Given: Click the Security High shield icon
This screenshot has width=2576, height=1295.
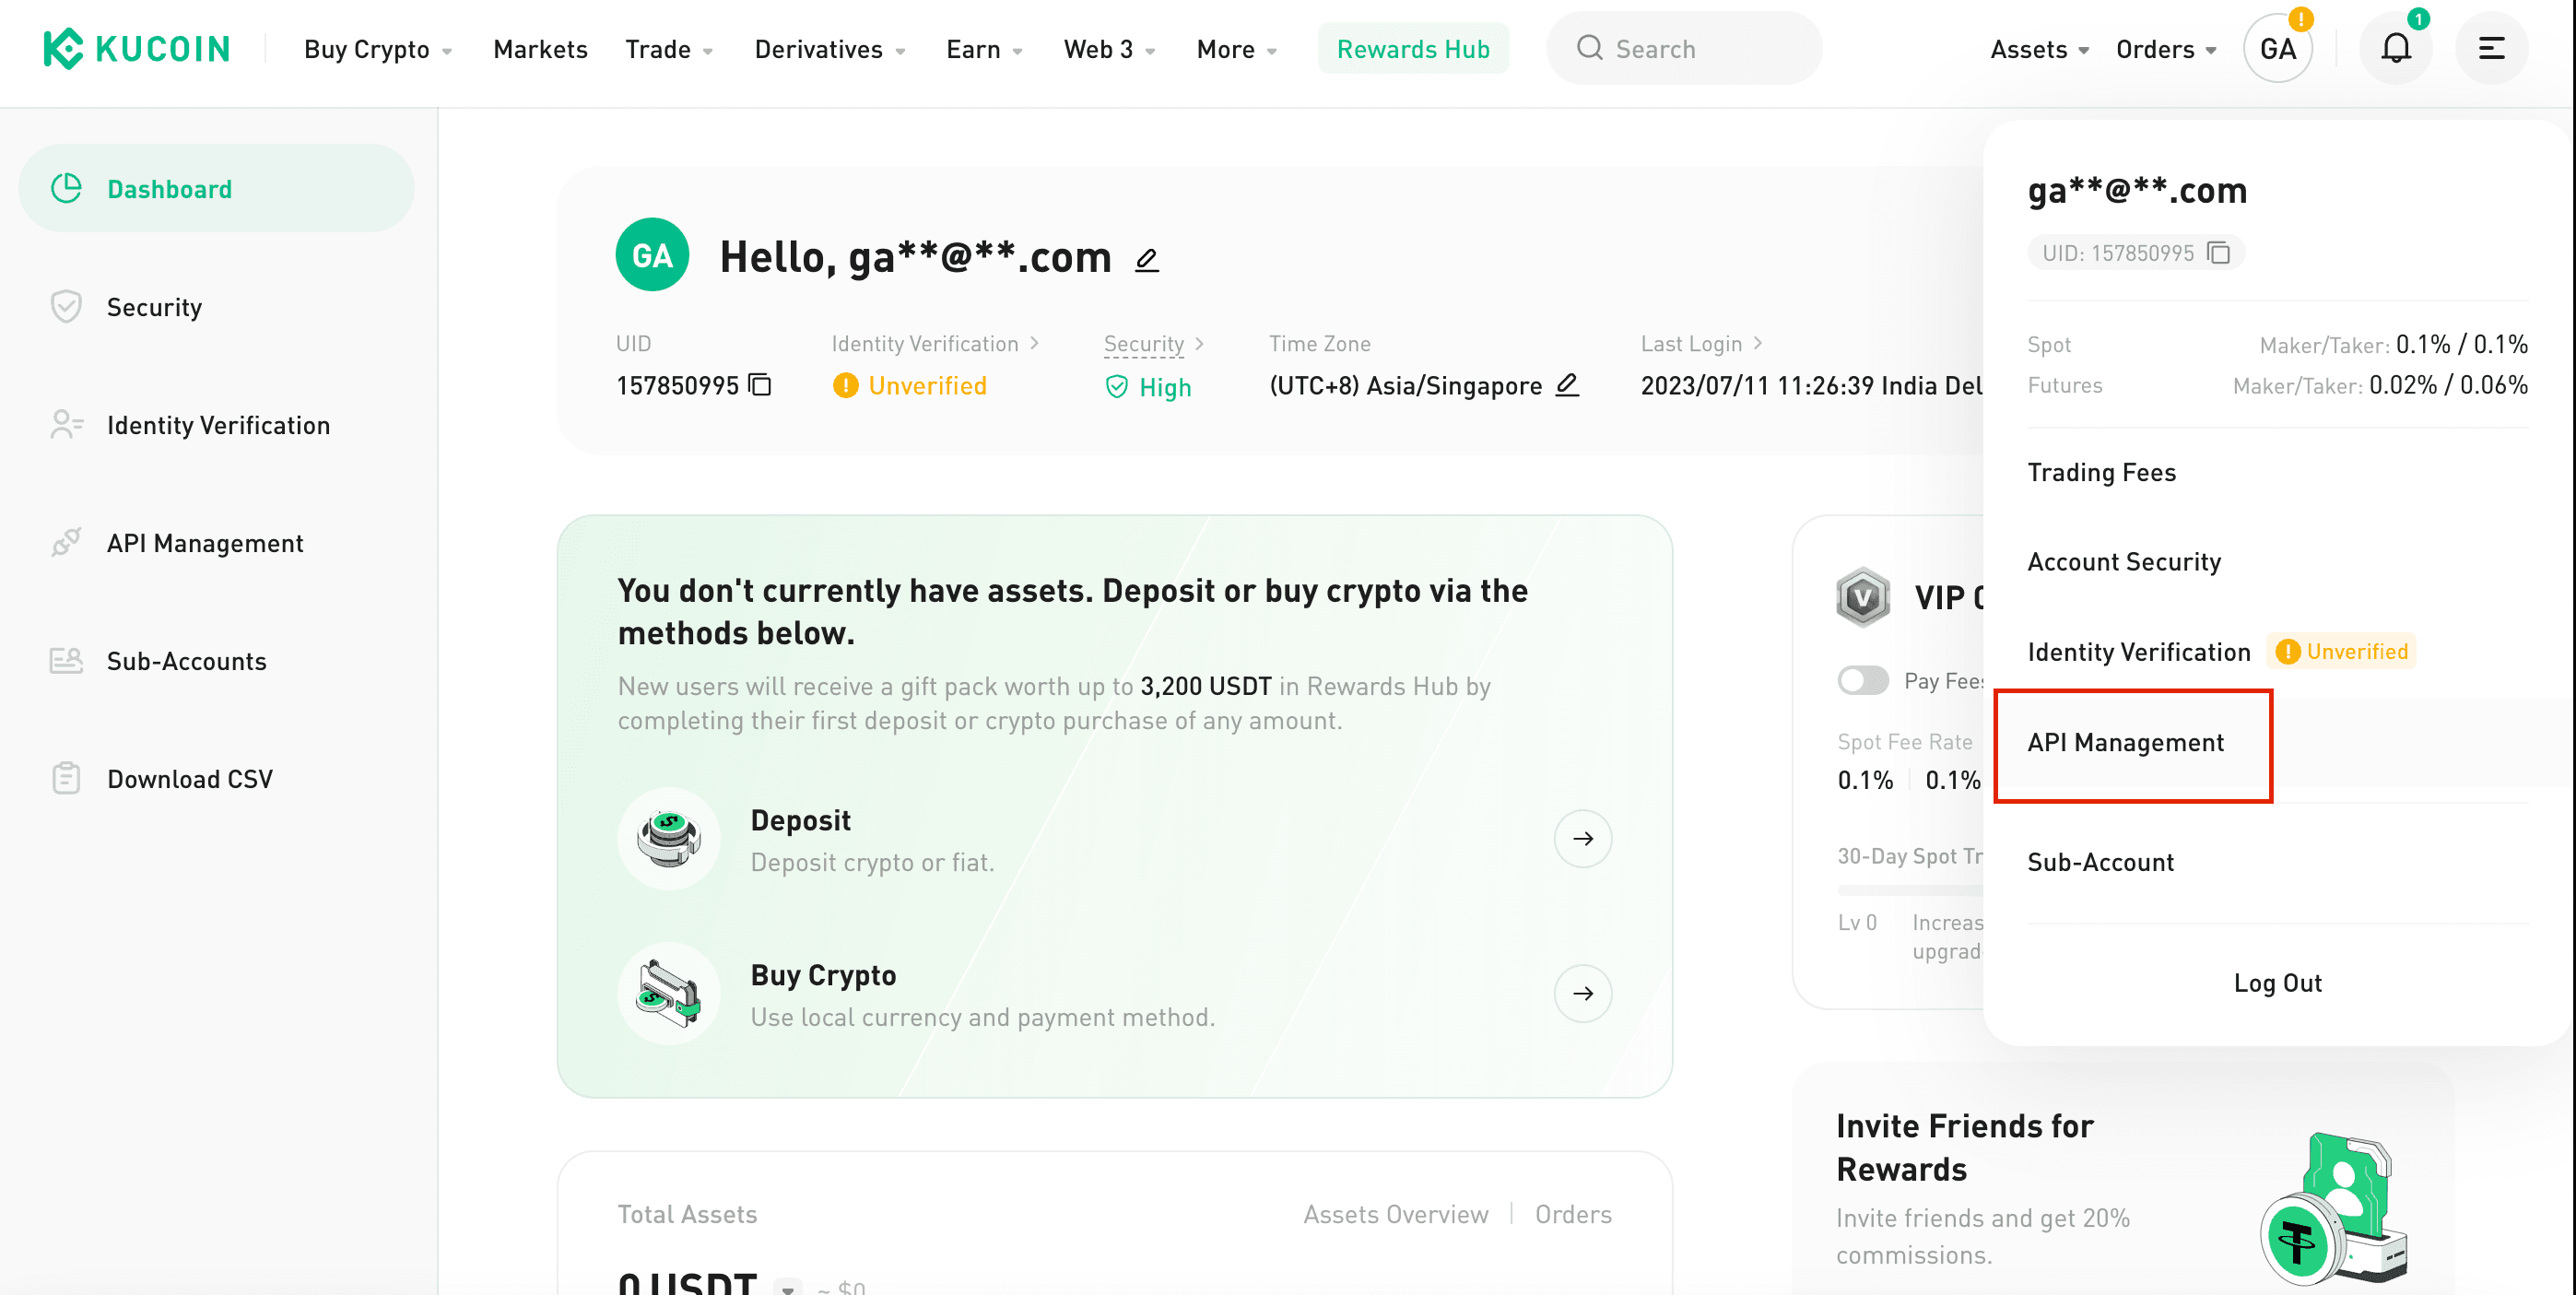Looking at the screenshot, I should point(1117,387).
